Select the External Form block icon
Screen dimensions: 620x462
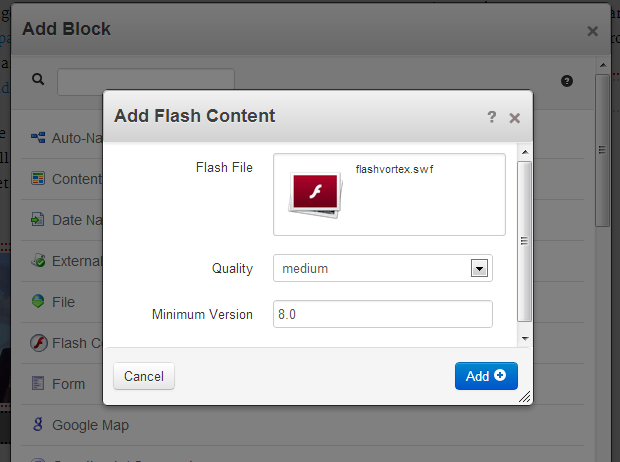[x=38, y=261]
